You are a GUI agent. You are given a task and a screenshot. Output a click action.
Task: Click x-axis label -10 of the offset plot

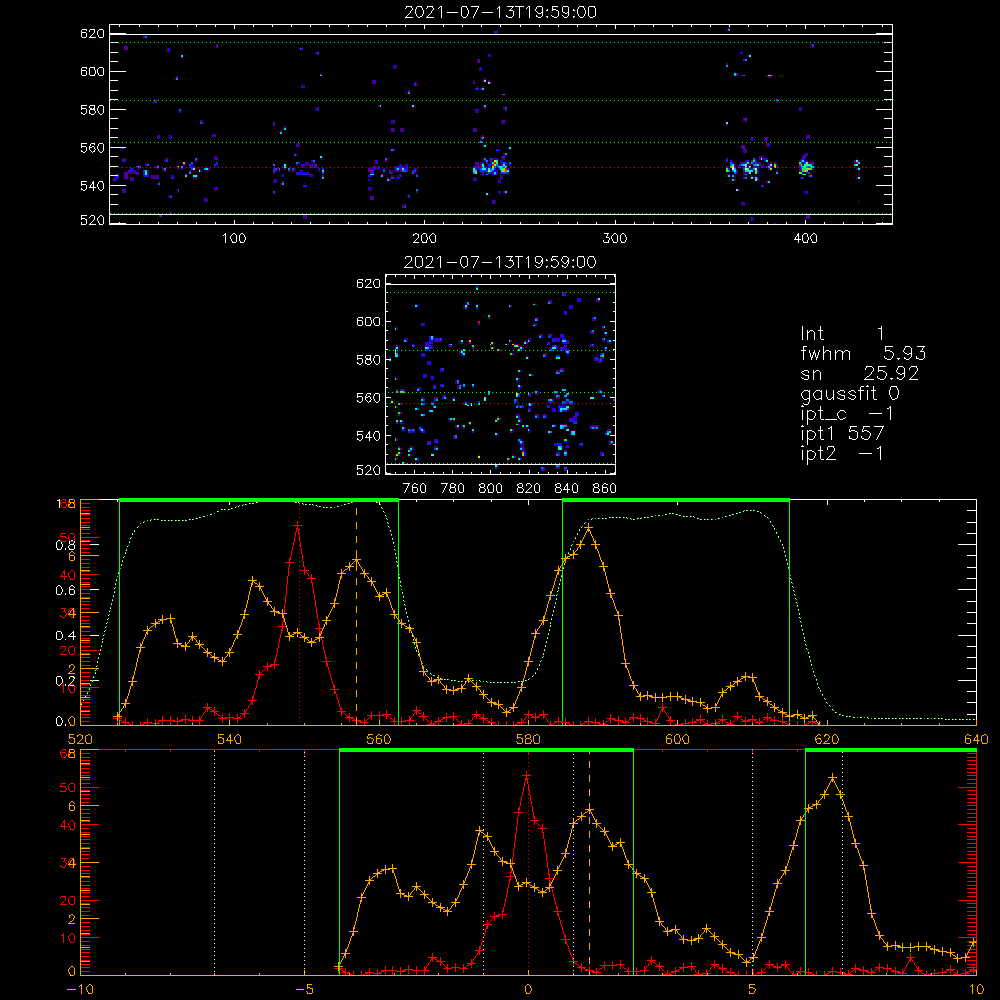[80, 990]
